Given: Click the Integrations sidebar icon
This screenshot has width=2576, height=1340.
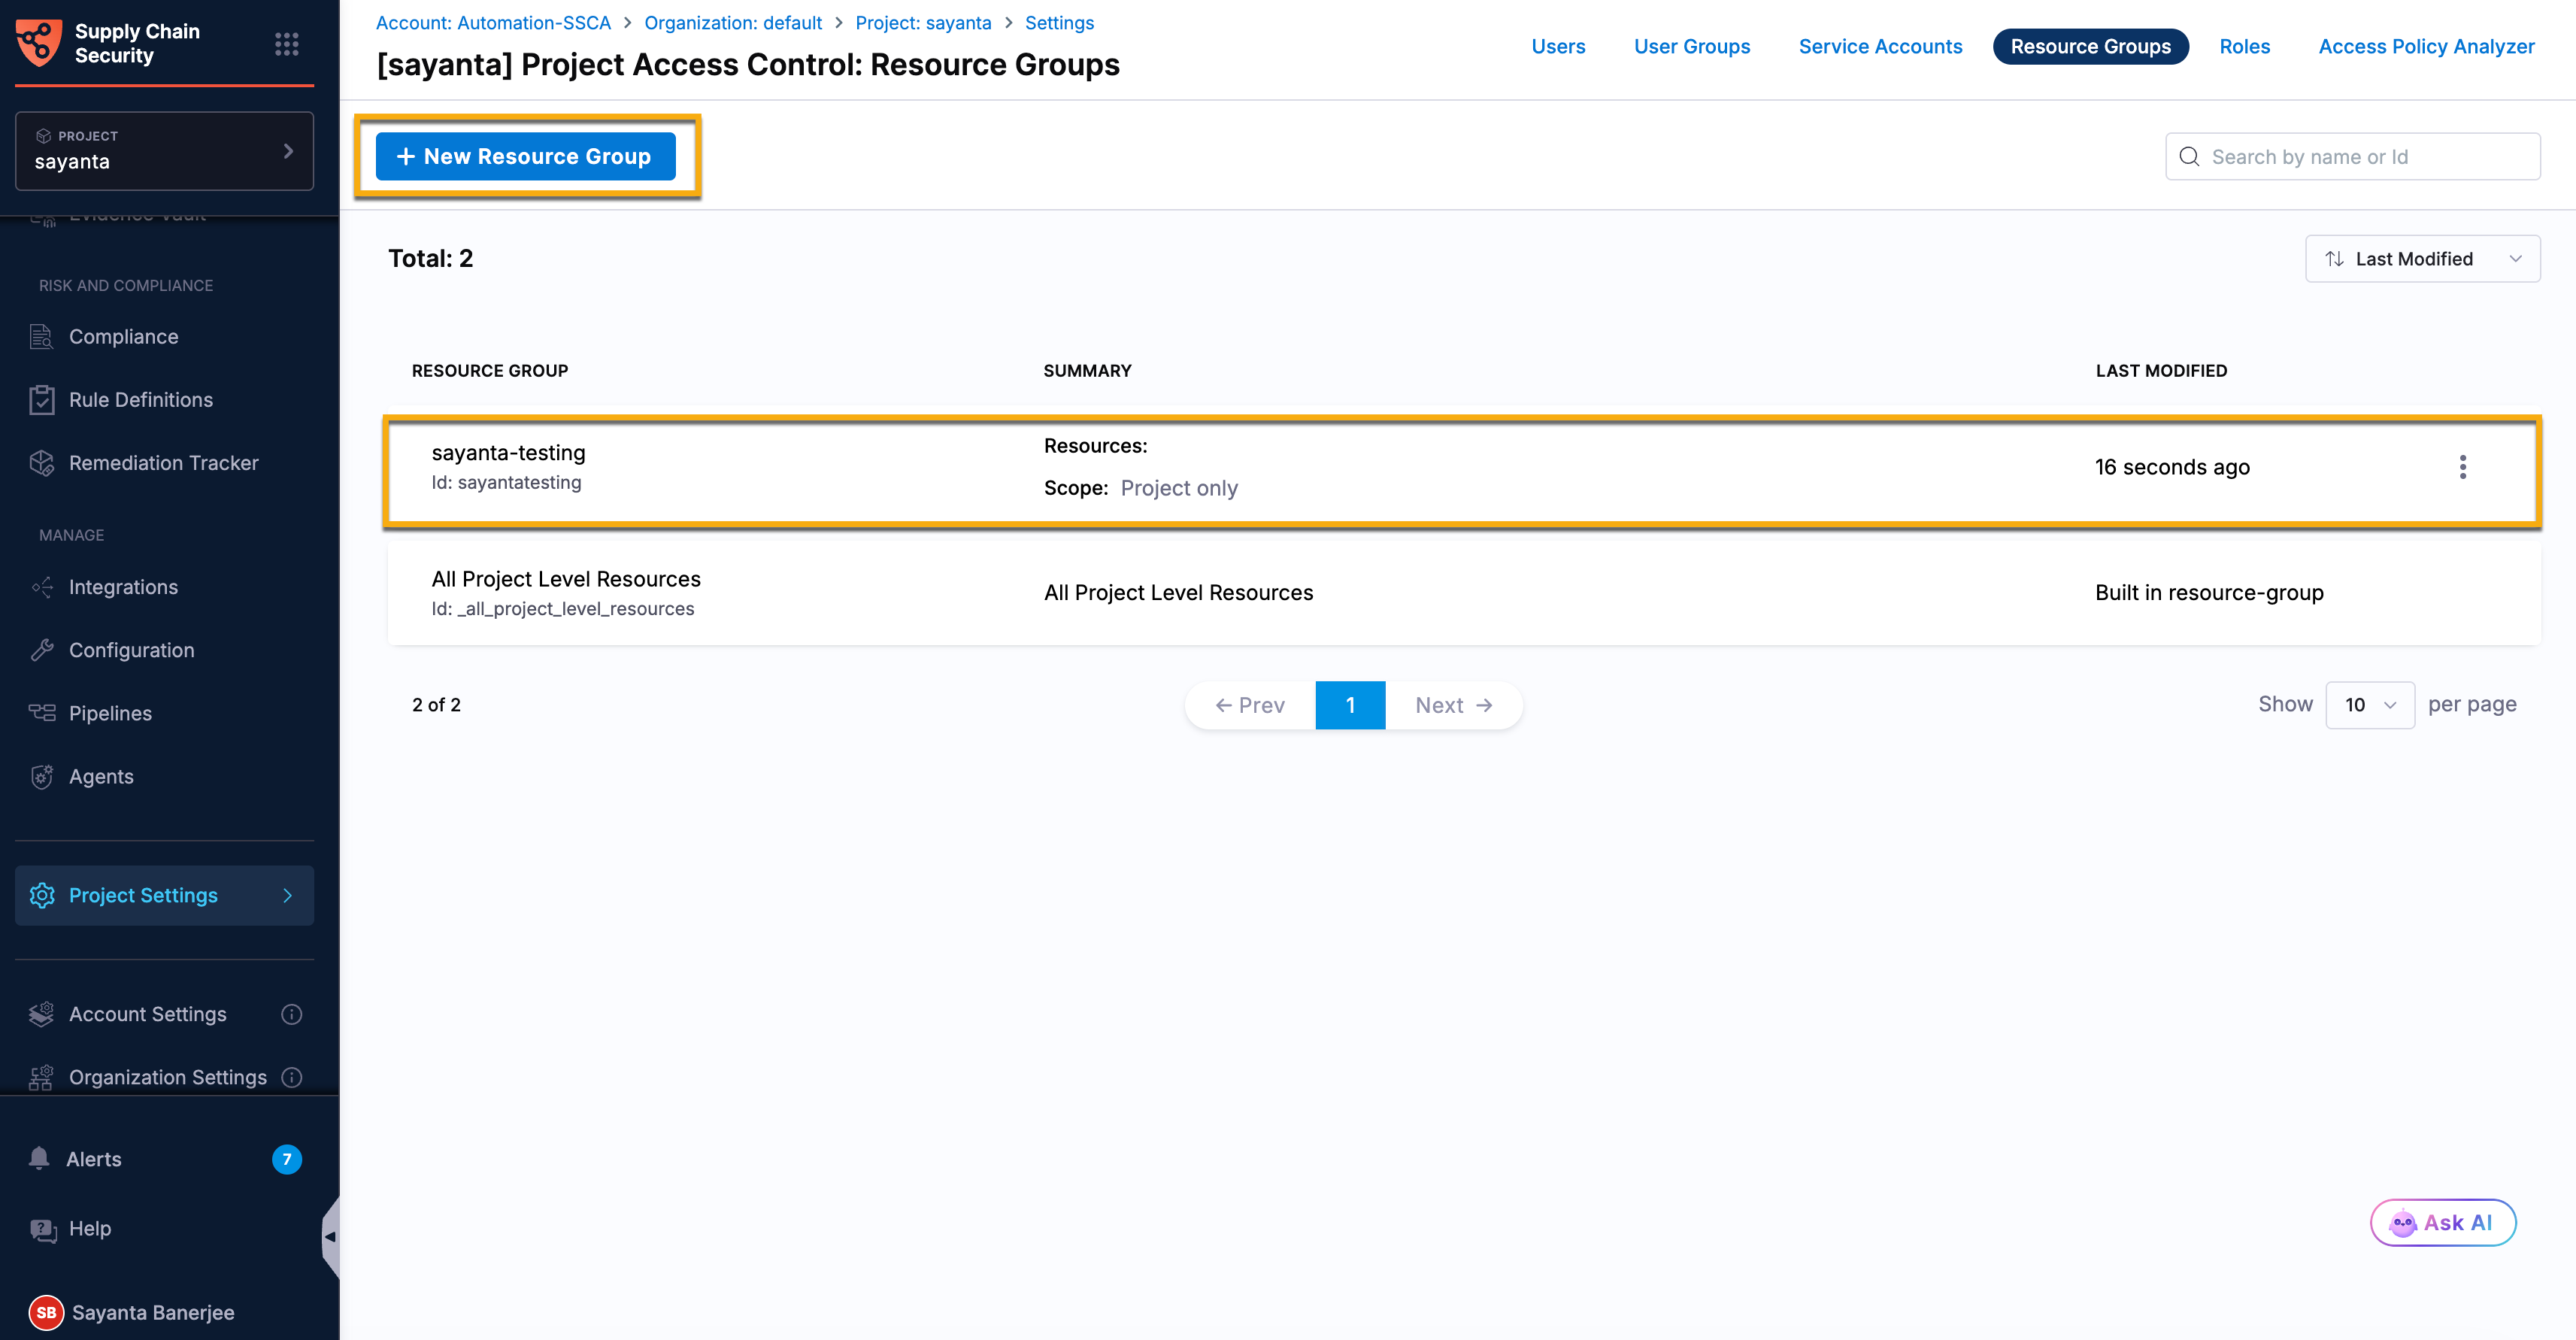Looking at the screenshot, I should pos(42,587).
